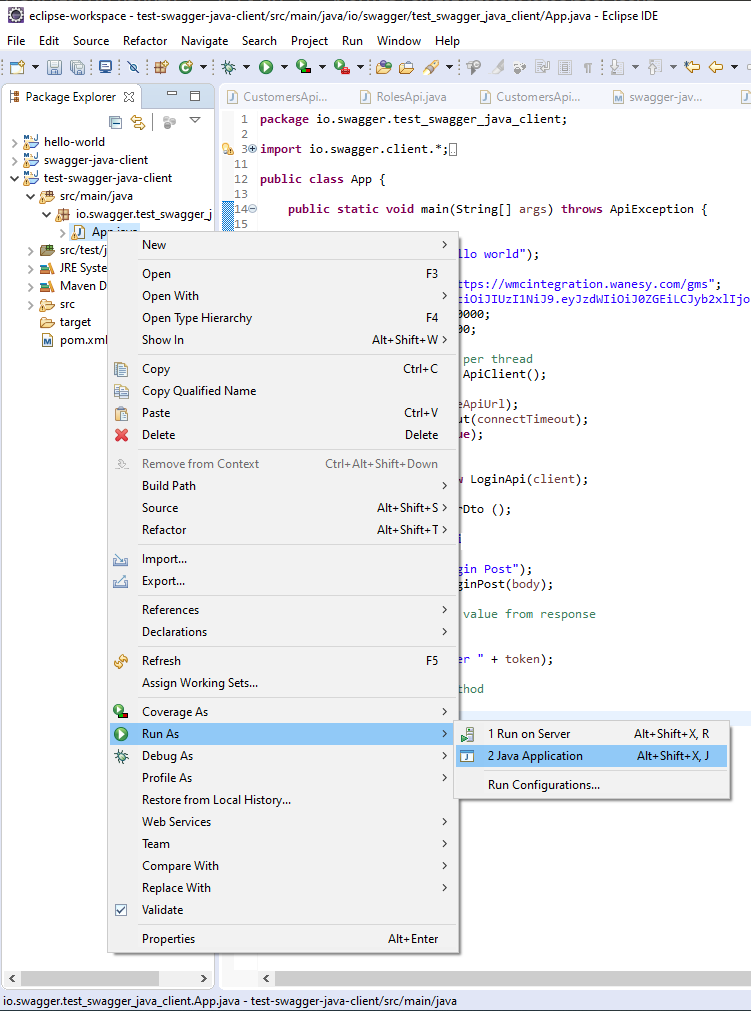Expand the hello-world project tree node

[14, 142]
